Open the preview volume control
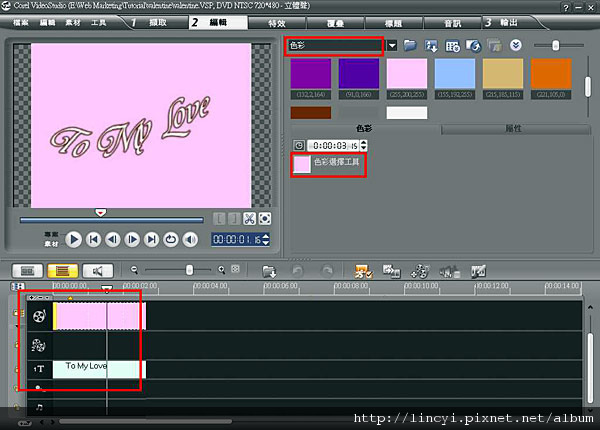The height and width of the screenshot is (430, 600). (x=190, y=240)
